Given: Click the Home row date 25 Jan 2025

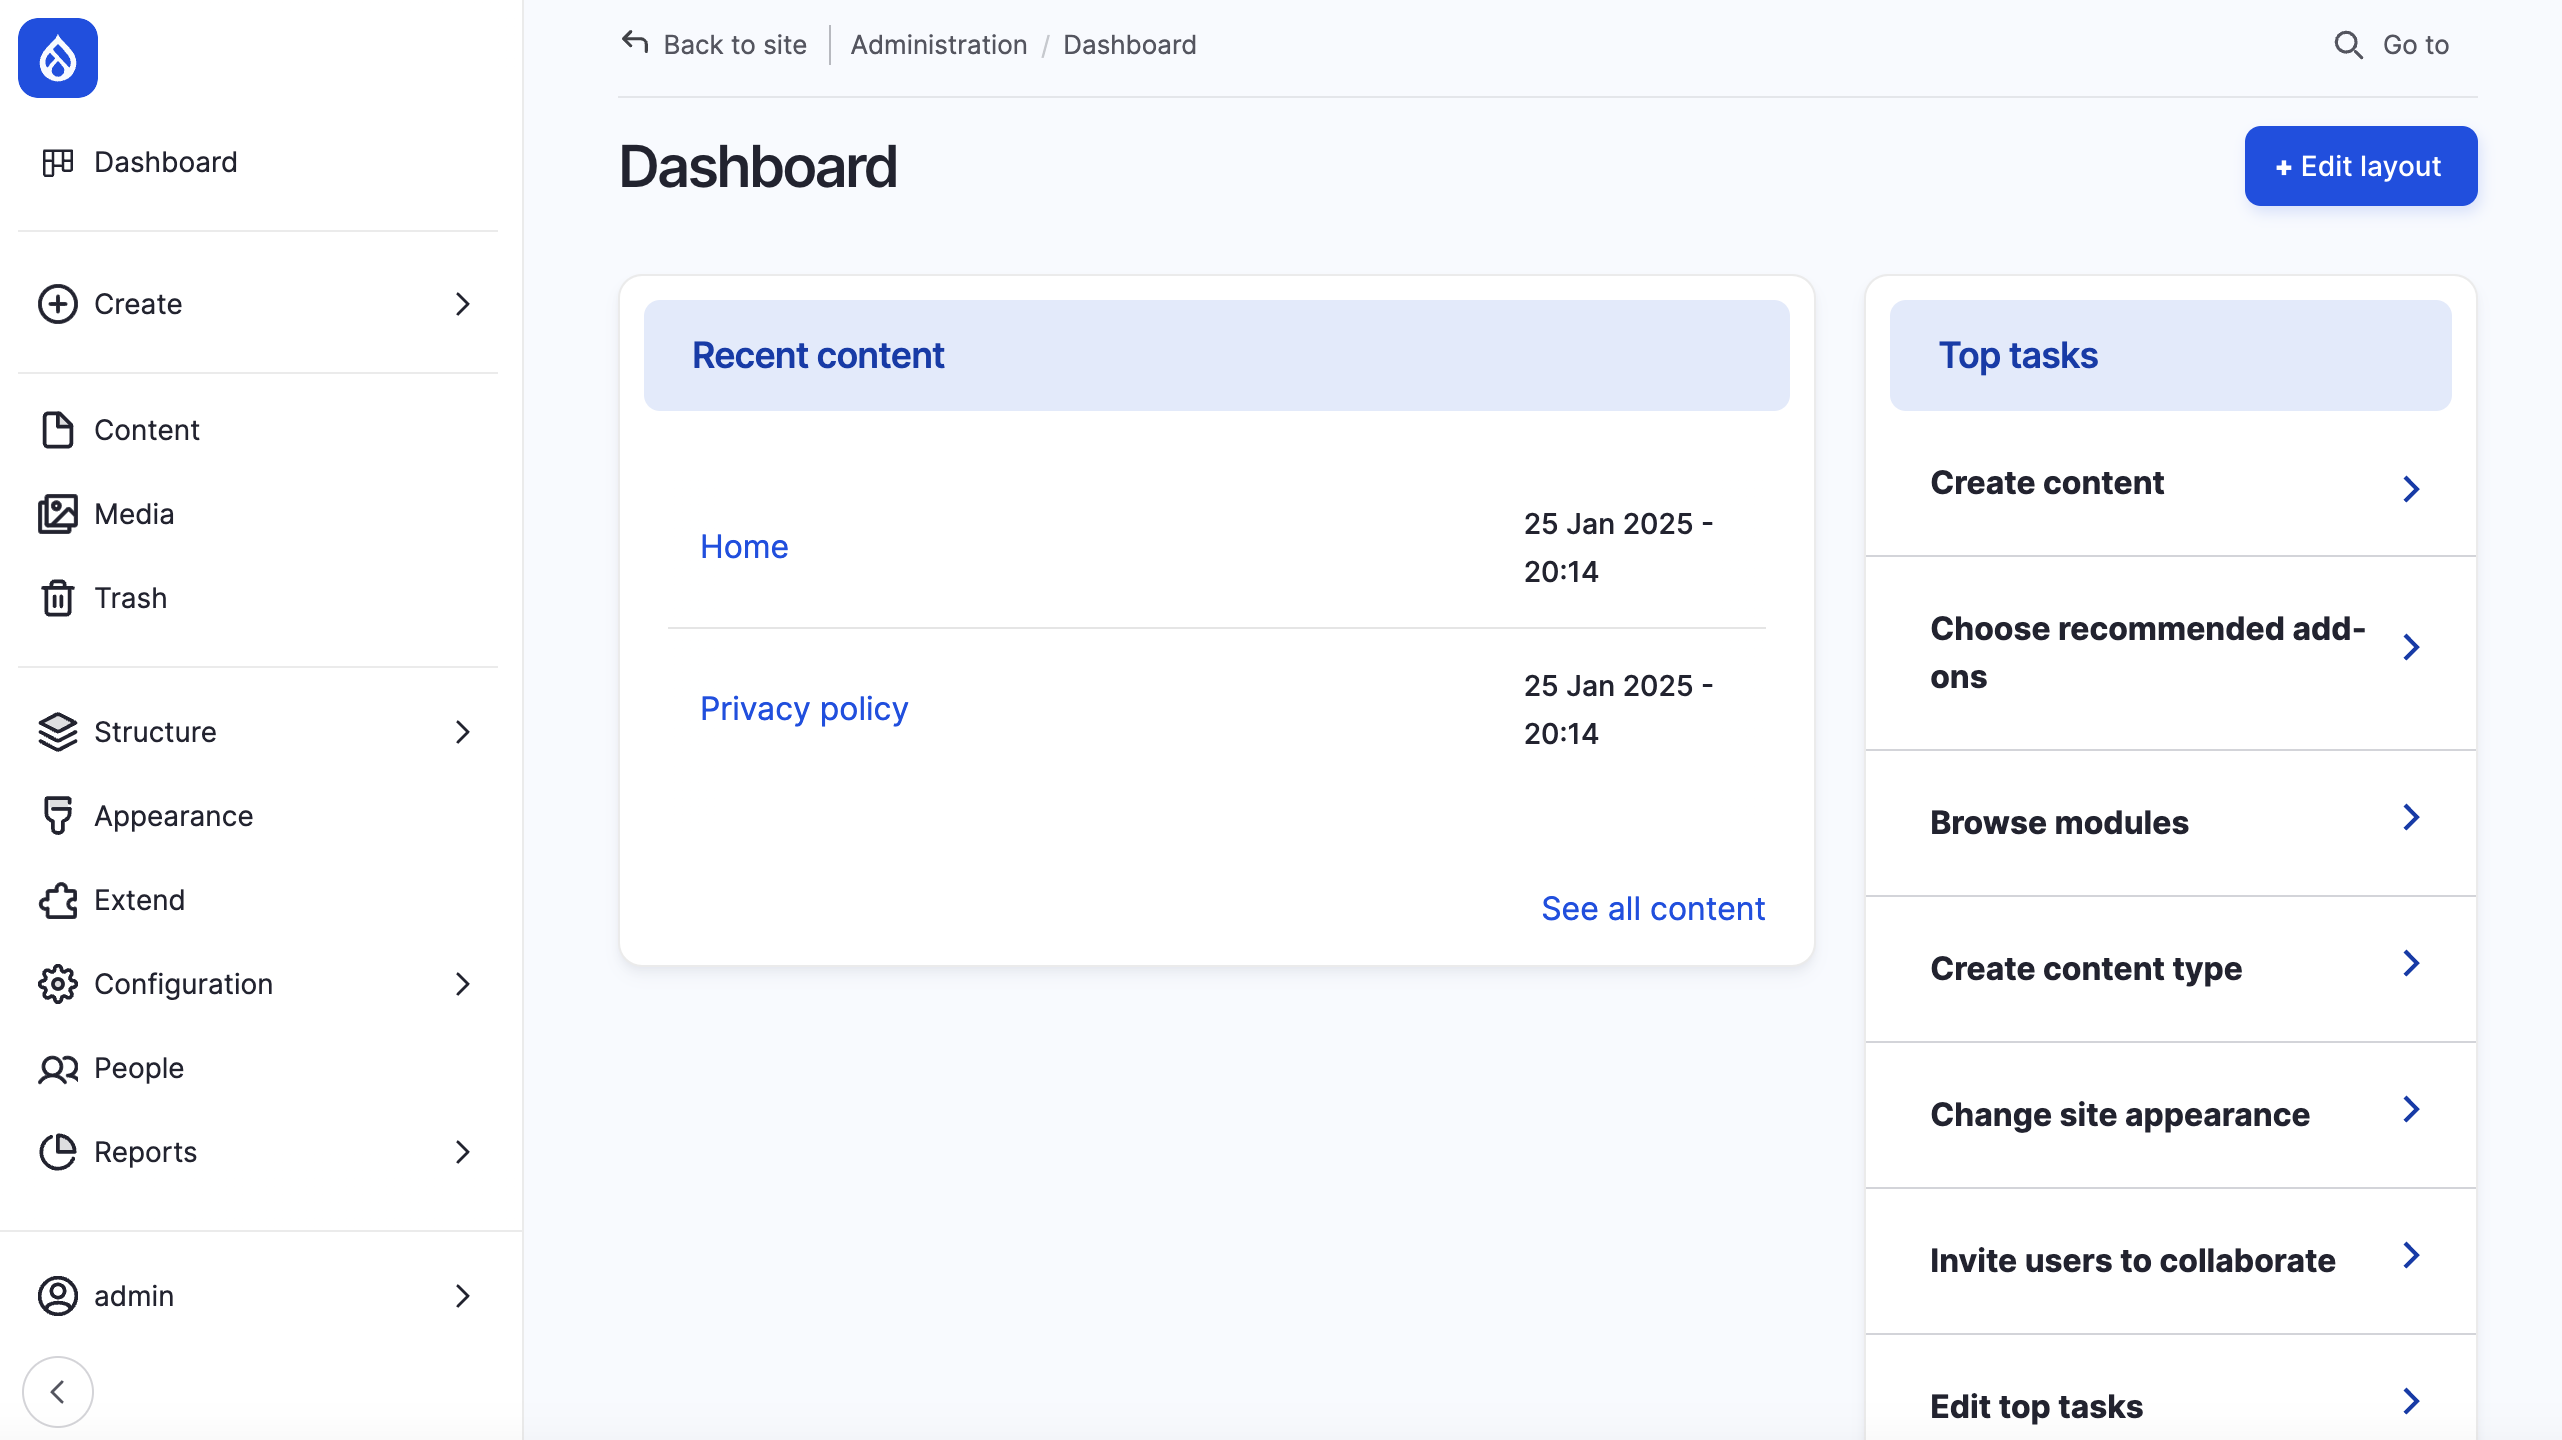Looking at the screenshot, I should [x=1618, y=547].
